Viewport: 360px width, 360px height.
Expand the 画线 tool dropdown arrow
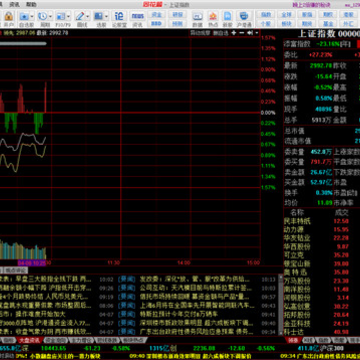(x=88, y=16)
